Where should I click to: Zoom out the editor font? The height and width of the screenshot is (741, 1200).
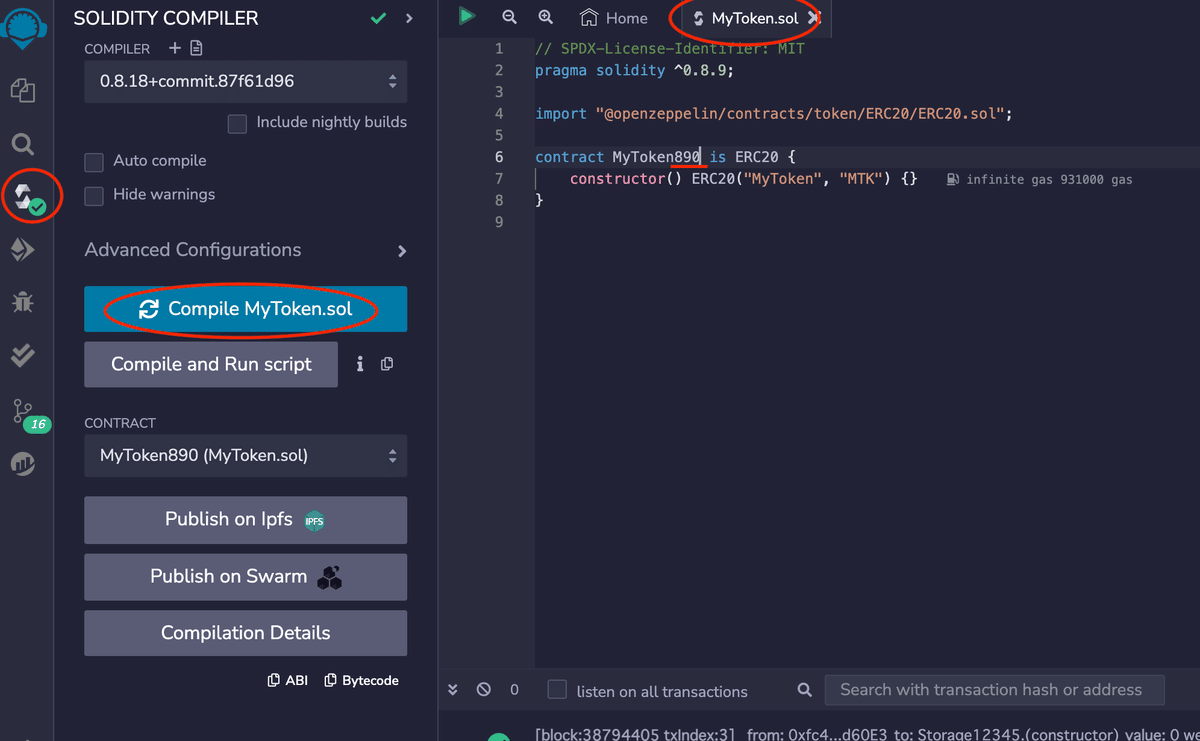[510, 17]
